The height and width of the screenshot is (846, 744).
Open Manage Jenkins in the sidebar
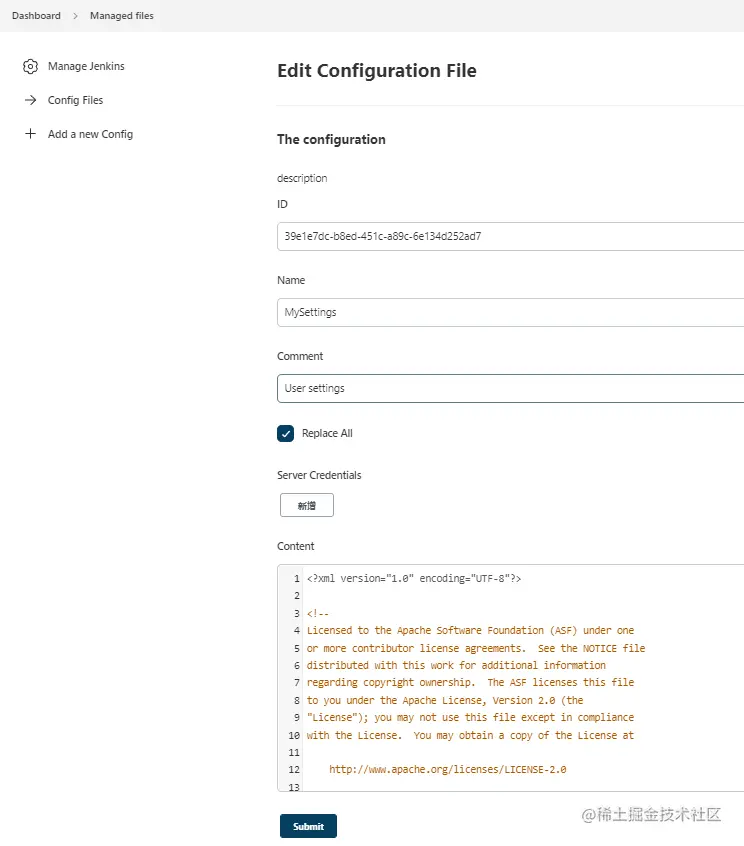pos(86,66)
